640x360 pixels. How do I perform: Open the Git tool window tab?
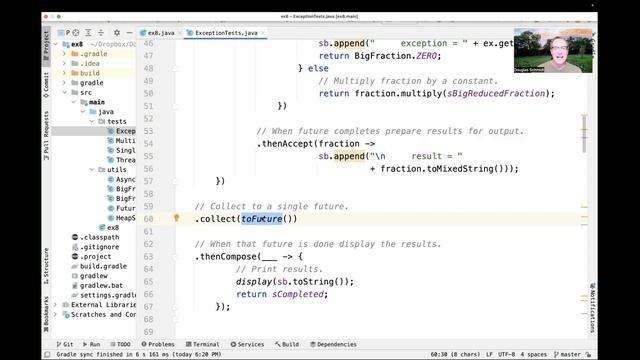pyautogui.click(x=65, y=344)
